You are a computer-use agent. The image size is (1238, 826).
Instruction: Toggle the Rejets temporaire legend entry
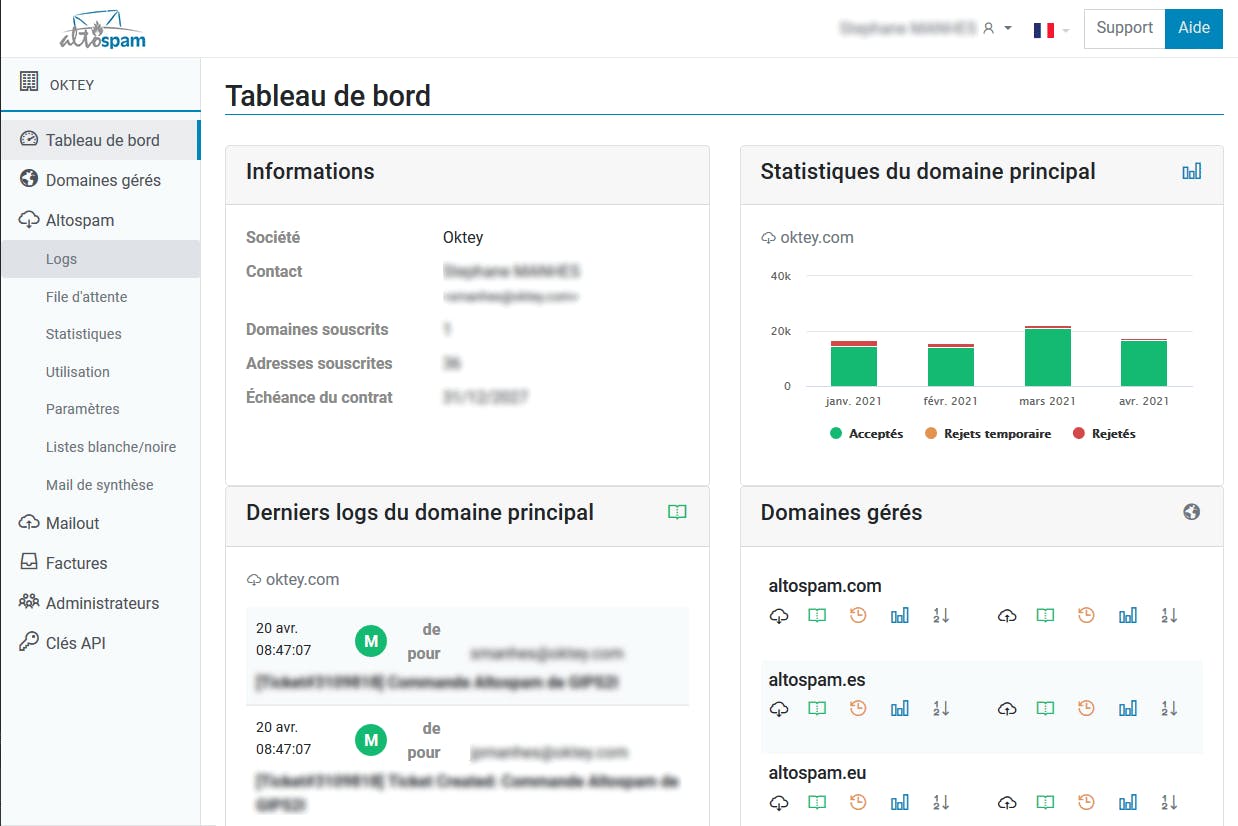pyautogui.click(x=988, y=434)
